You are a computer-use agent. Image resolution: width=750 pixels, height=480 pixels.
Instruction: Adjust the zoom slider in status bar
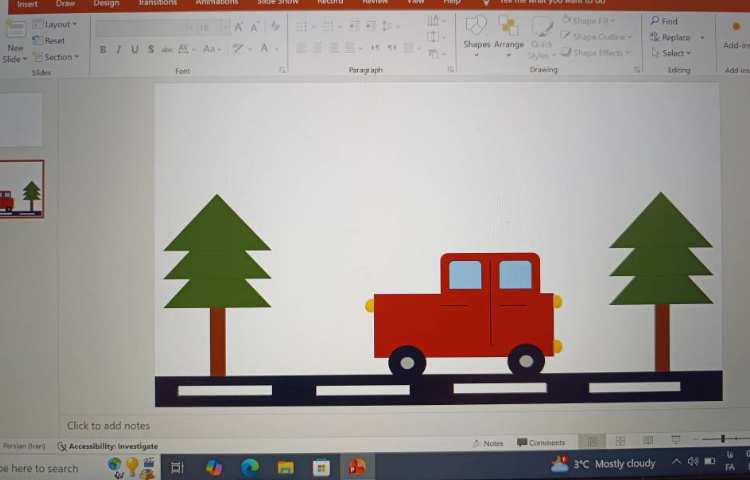(722, 440)
